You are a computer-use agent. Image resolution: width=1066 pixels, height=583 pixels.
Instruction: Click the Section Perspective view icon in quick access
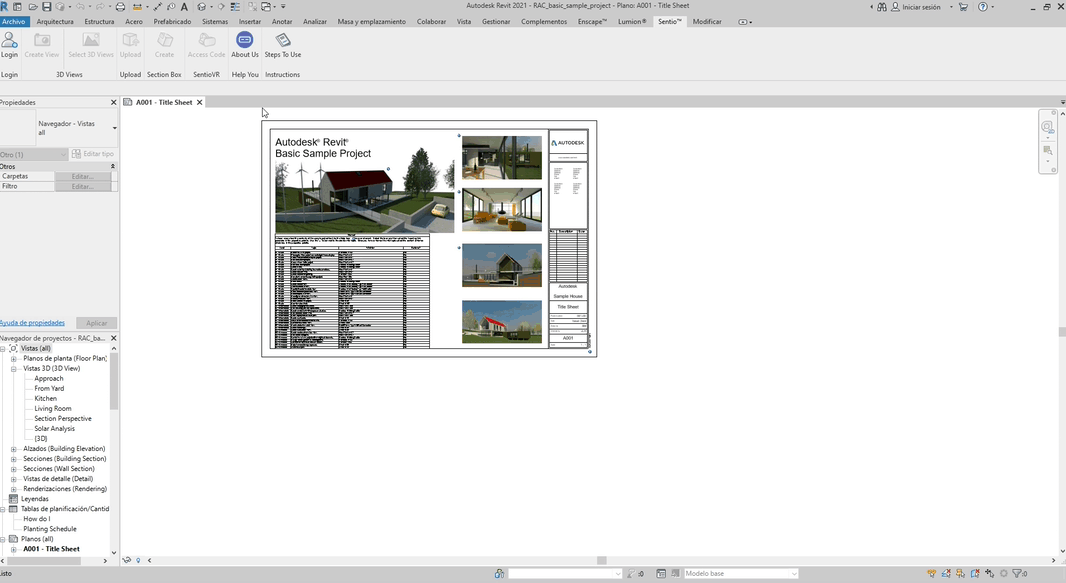[x=221, y=7]
